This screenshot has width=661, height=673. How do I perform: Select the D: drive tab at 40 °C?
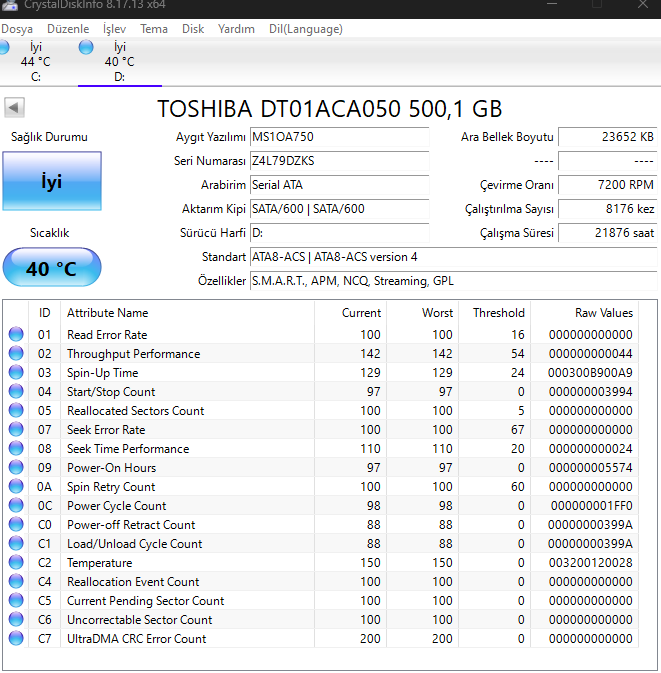(120, 62)
